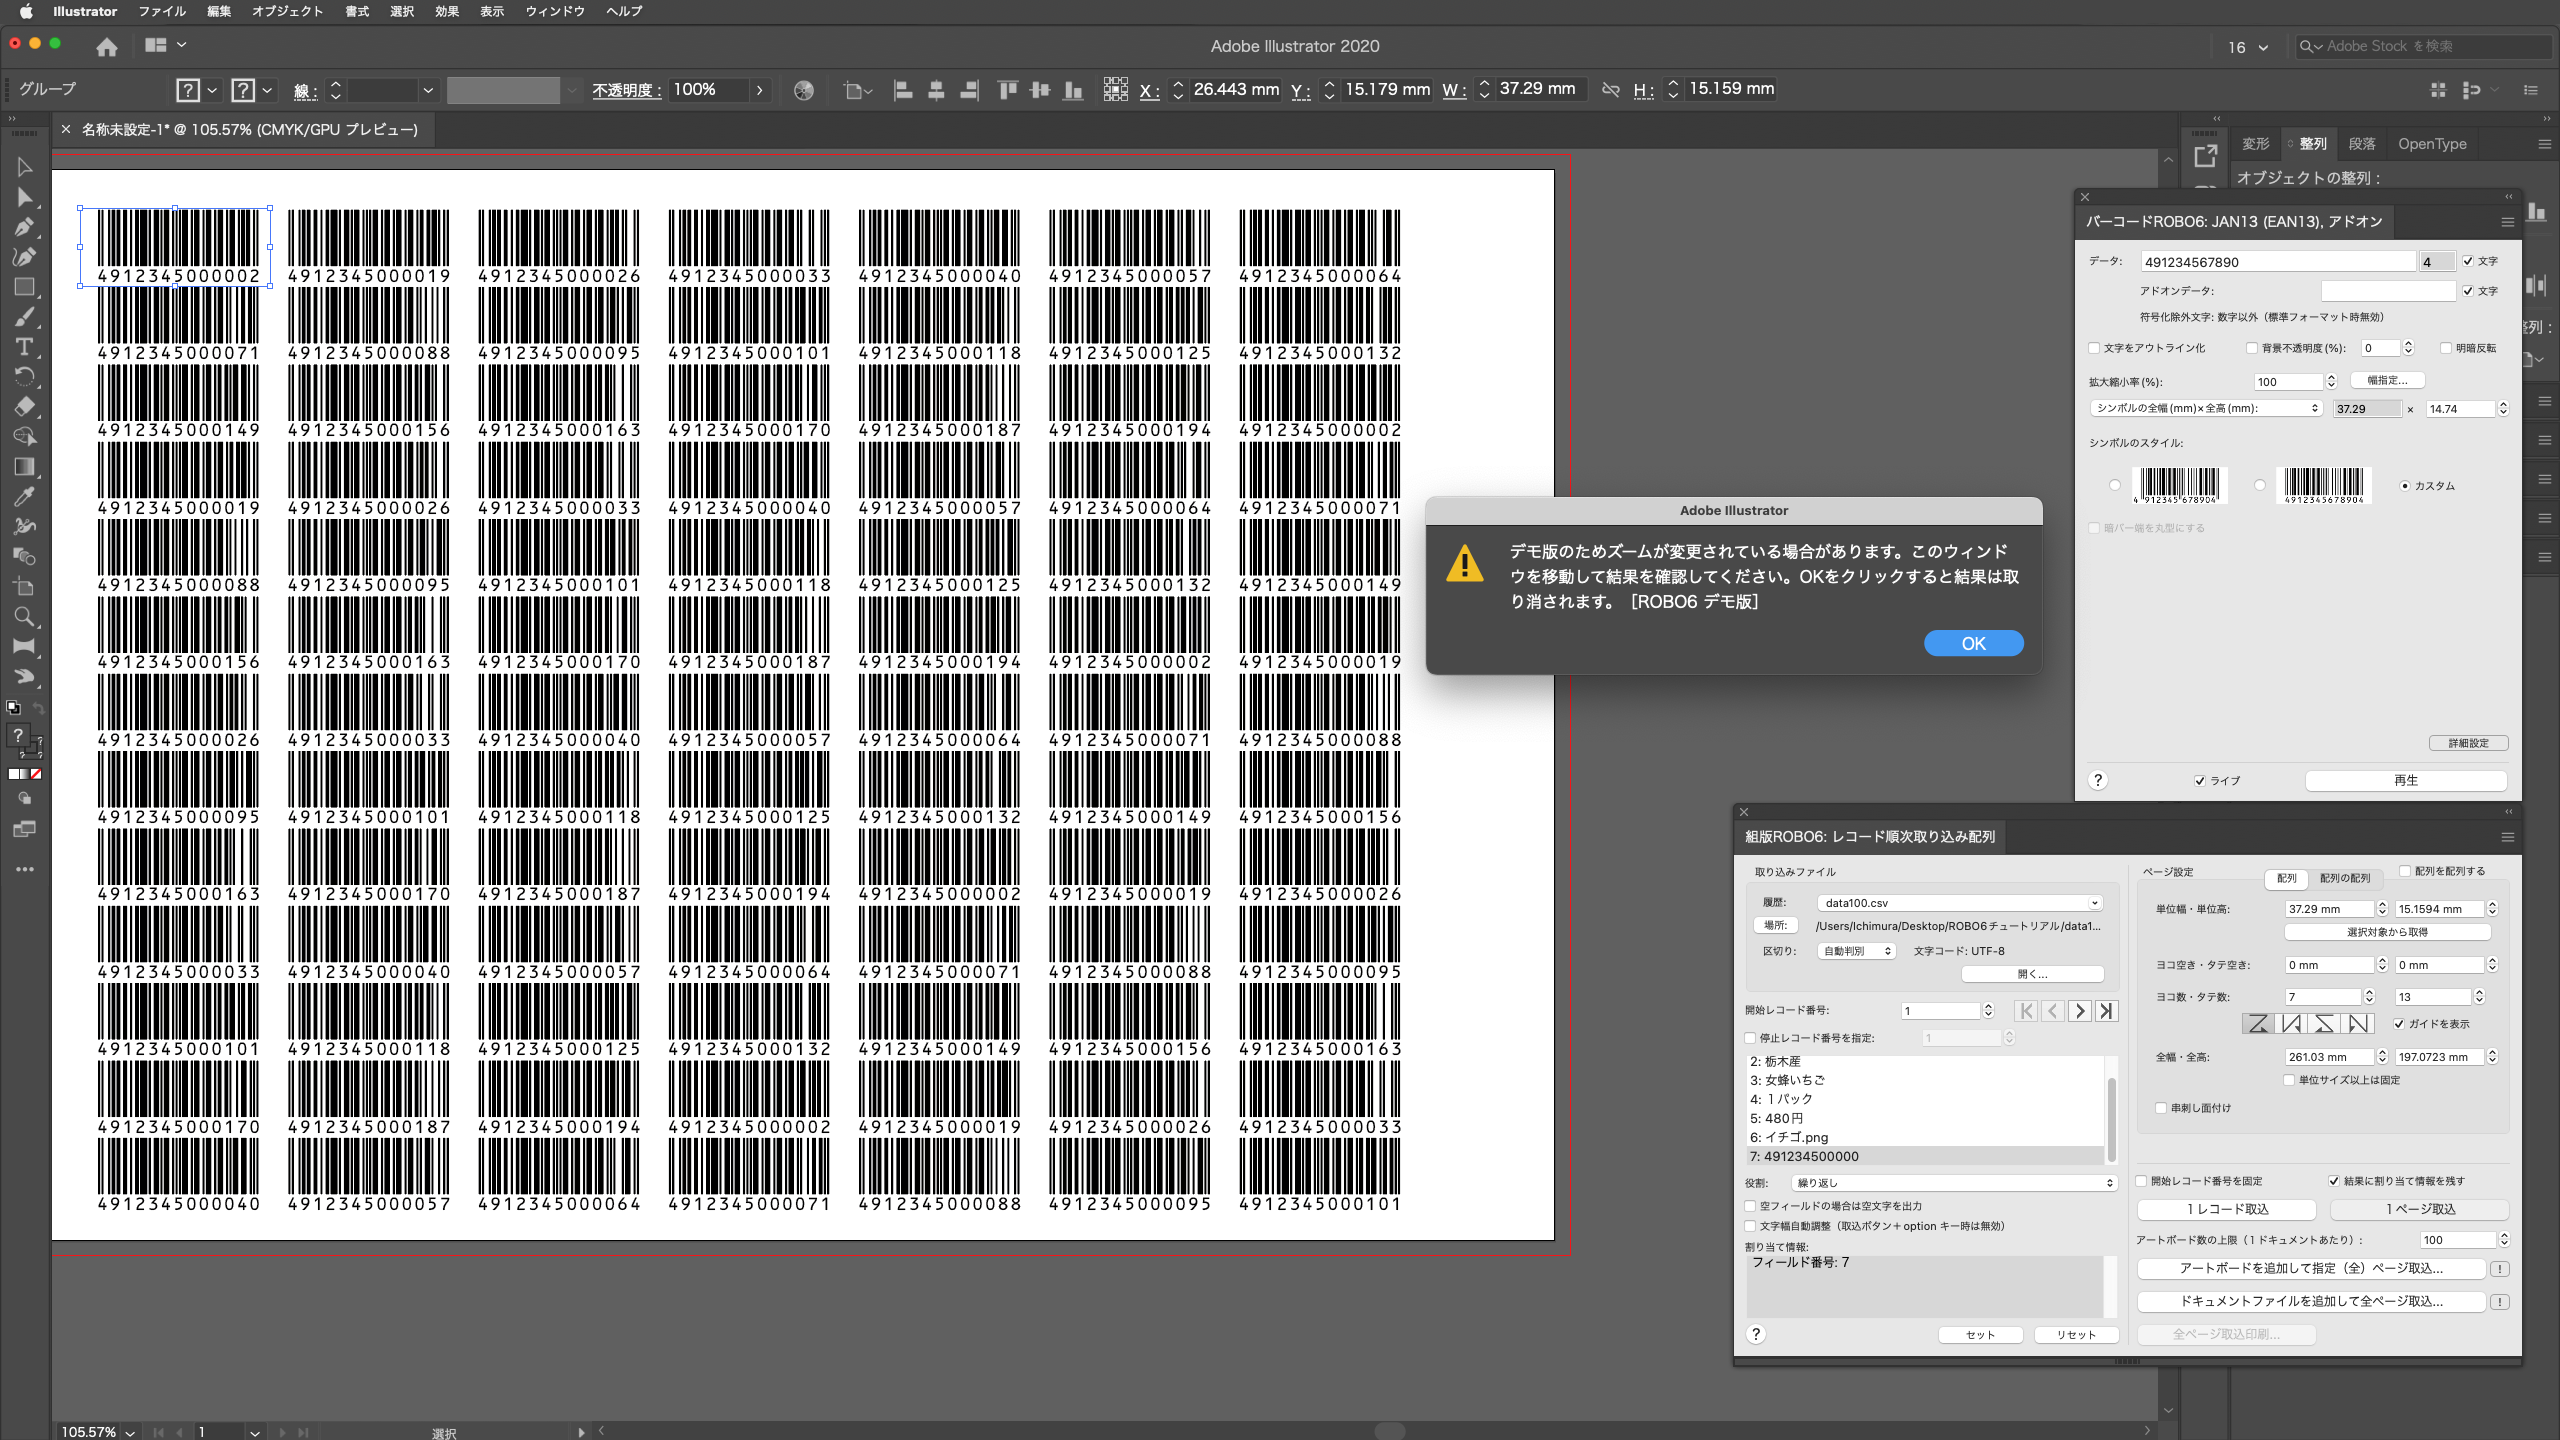Select the Eyedropper tool
Viewport: 2560px width, 1440px height.
click(25, 497)
